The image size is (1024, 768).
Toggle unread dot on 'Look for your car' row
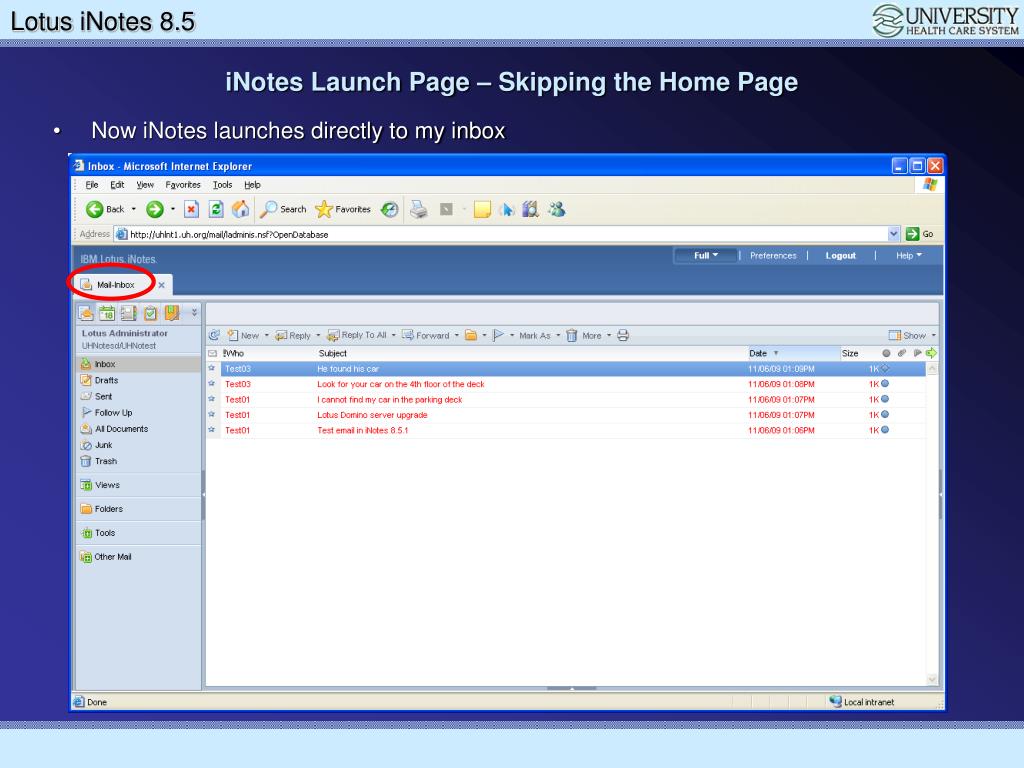(x=885, y=383)
